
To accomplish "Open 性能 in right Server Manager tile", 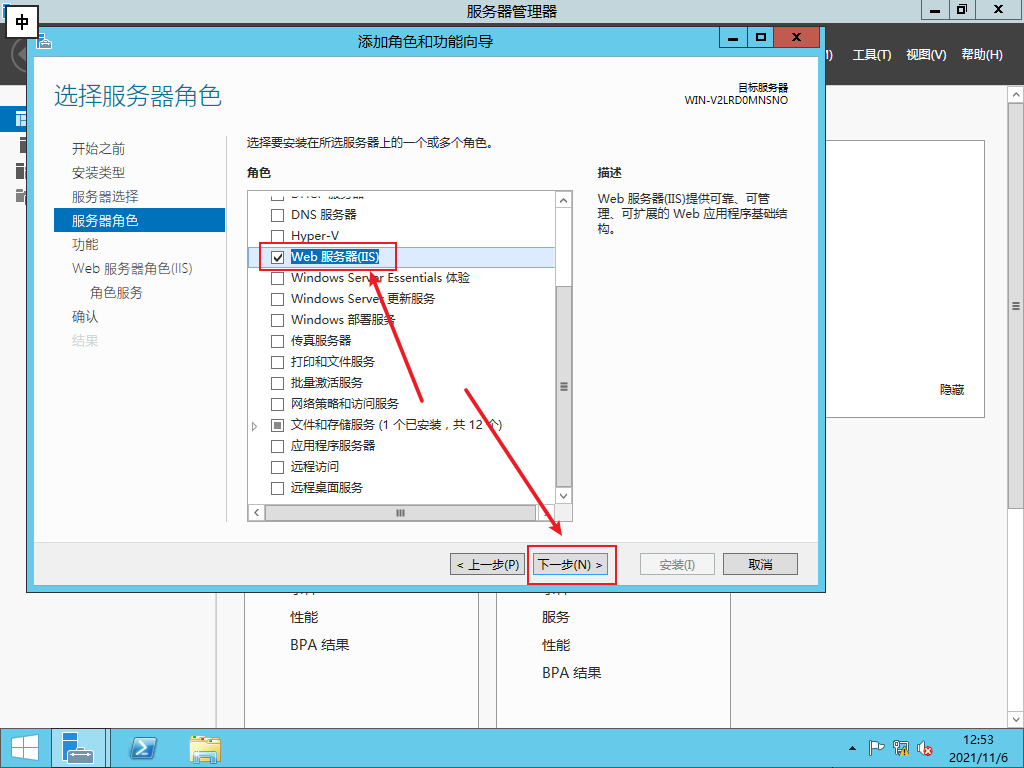I will click(x=556, y=645).
